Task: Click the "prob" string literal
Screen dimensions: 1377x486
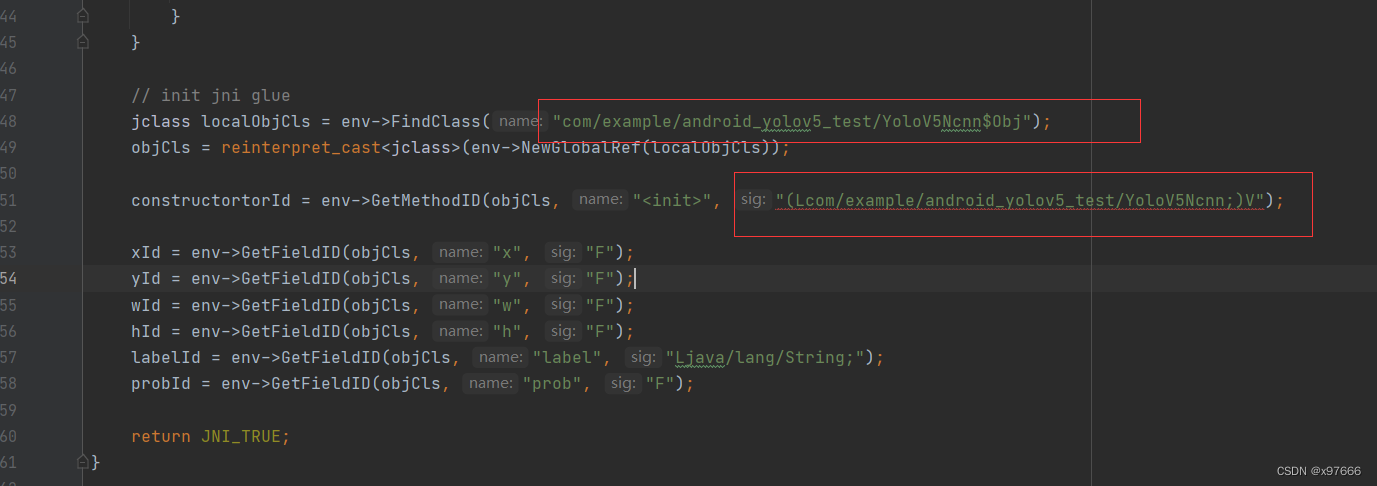Action: [551, 383]
